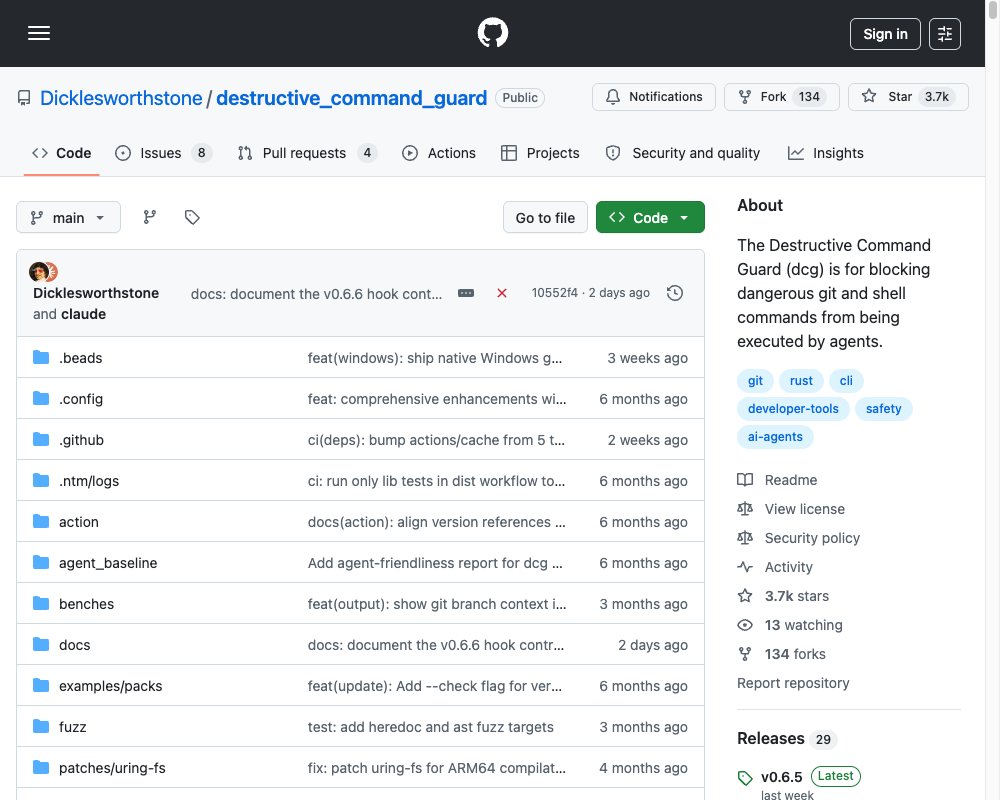Open the Dicklesworthstone avatar
Viewport: 1000px width, 800px height.
[x=38, y=272]
